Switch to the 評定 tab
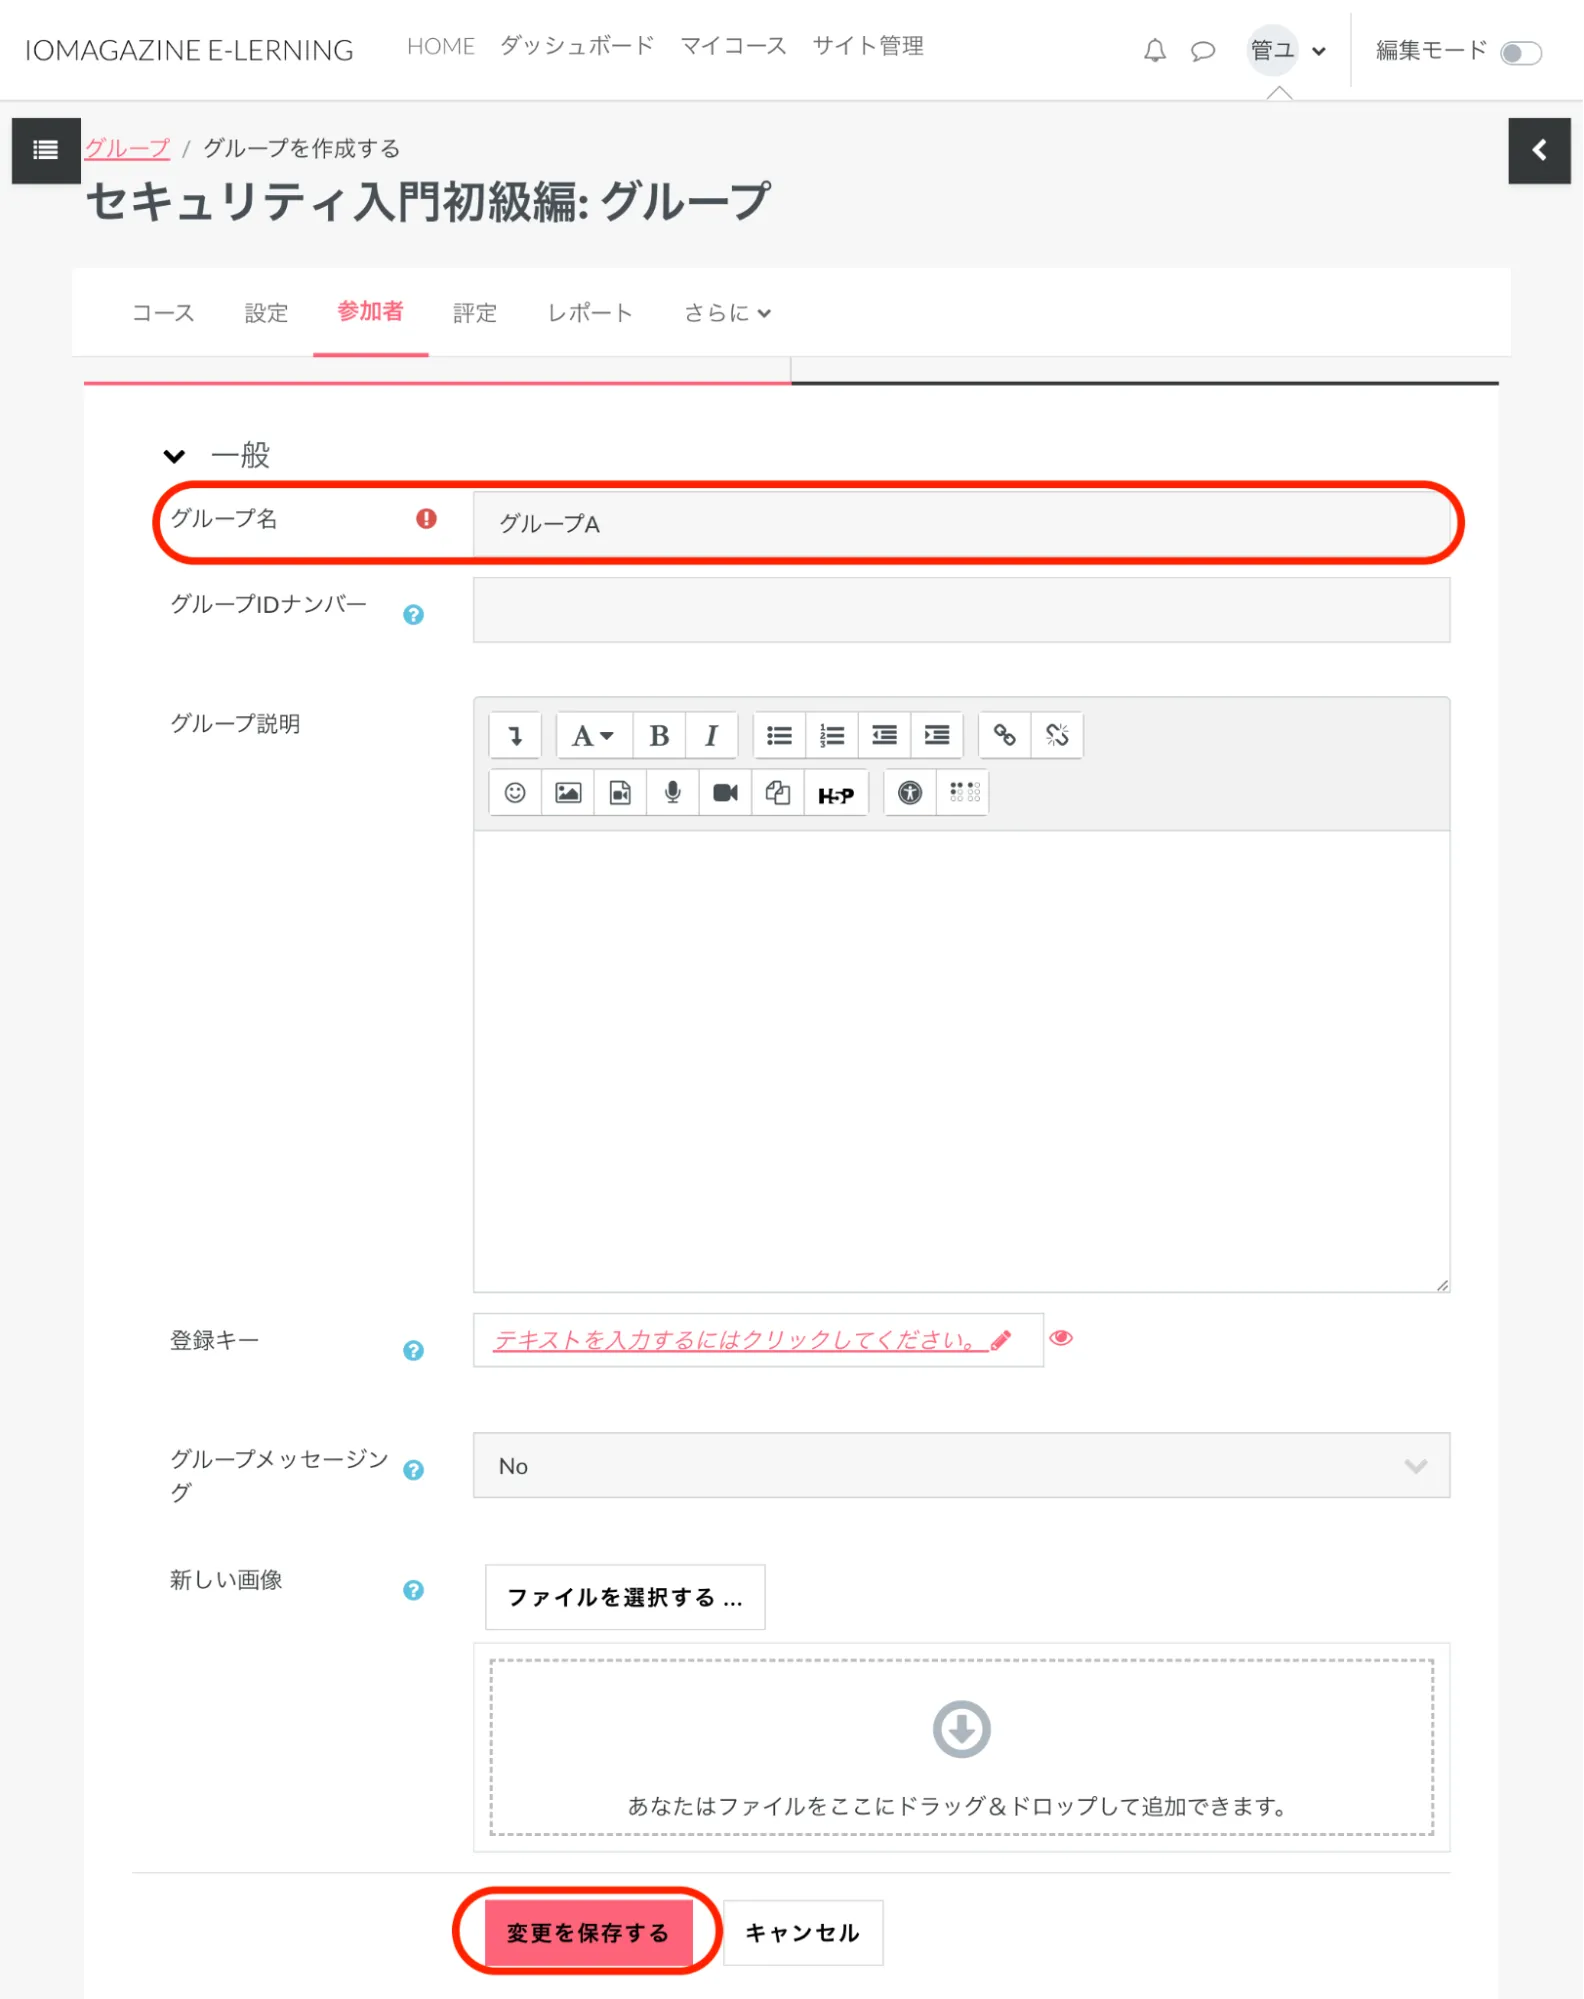 (474, 313)
